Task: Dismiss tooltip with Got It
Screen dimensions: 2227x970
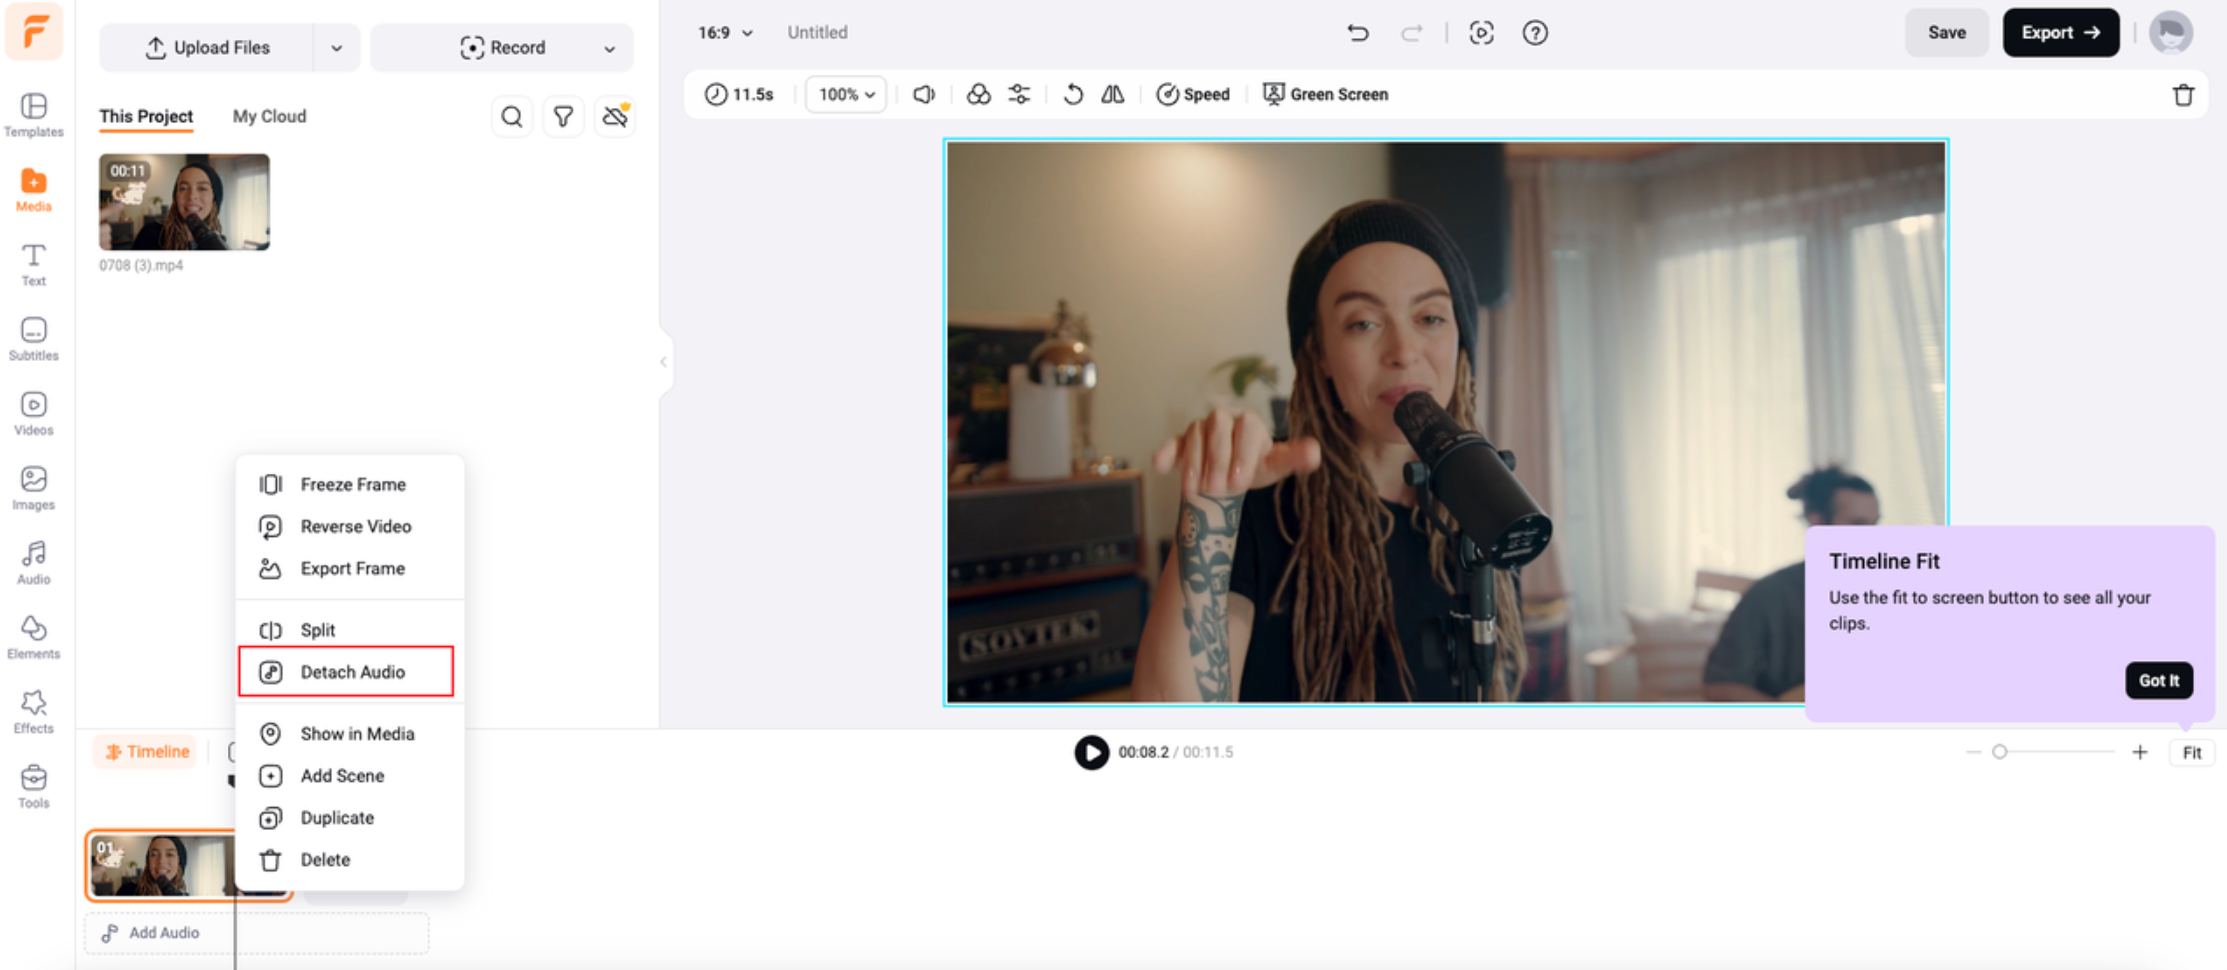Action: 2159,680
